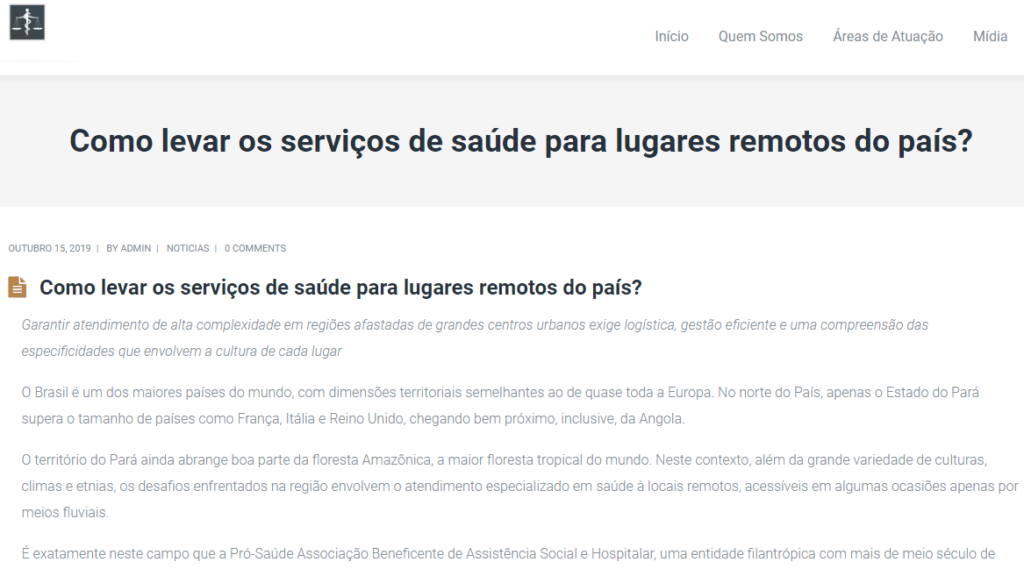Click the word "BY" in post metadata
The image size is (1024, 569).
point(112,248)
